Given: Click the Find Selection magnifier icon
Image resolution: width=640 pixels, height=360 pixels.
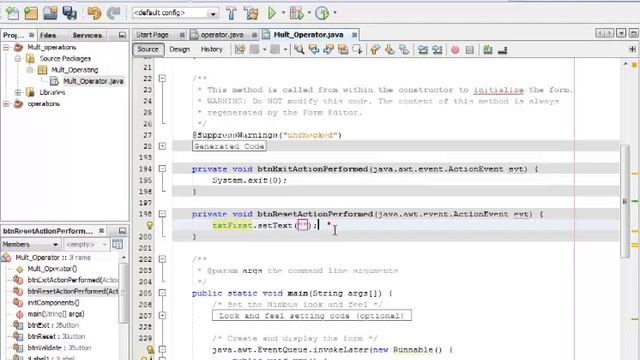Looking at the screenshot, I should (299, 50).
